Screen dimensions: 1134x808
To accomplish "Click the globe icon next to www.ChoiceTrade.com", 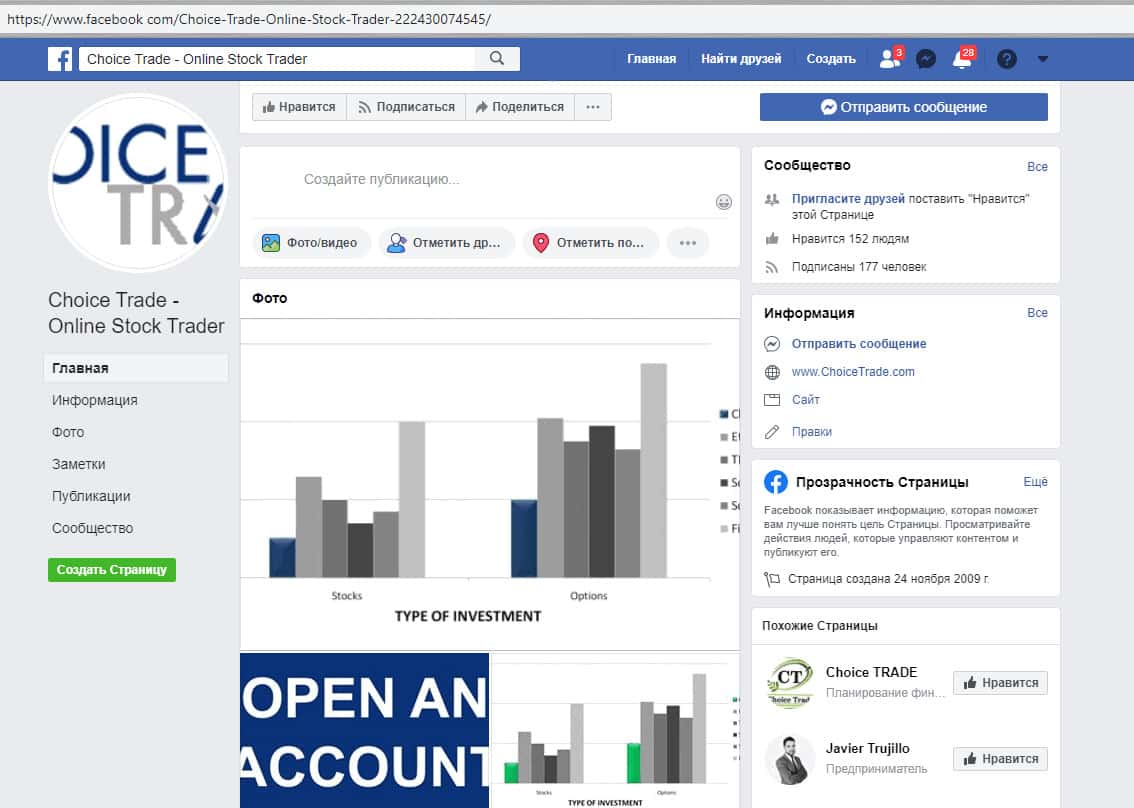I will pos(772,372).
